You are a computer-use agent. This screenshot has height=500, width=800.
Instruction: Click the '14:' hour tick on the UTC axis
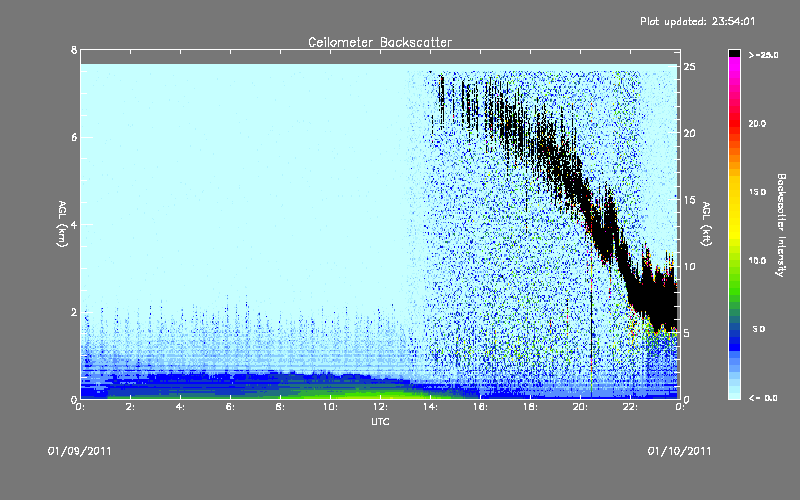tap(431, 407)
